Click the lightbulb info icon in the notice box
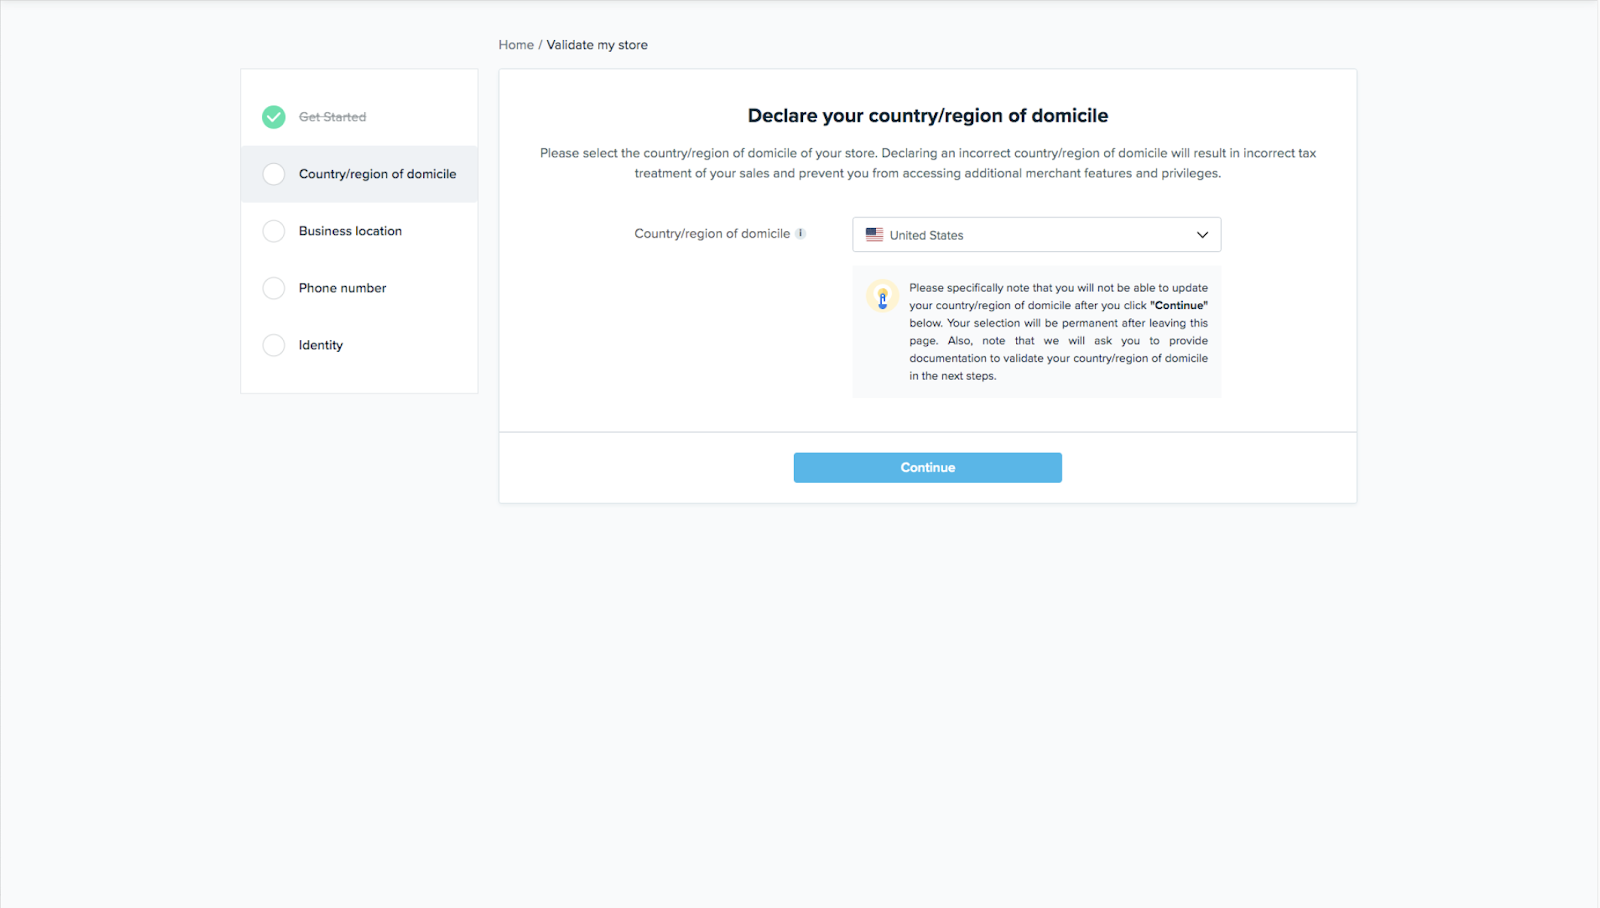This screenshot has height=908, width=1600. pyautogui.click(x=882, y=297)
